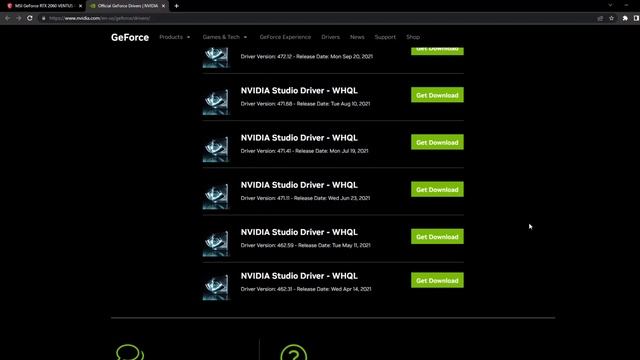Share this page using the share icon
This screenshot has height=360, width=640.
(600, 18)
